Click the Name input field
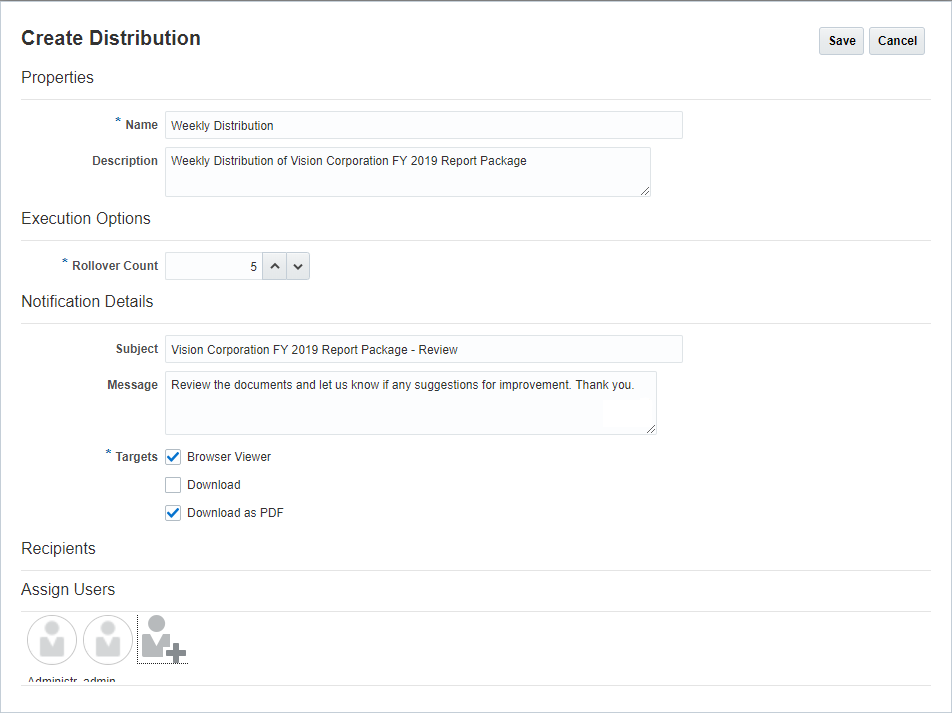Image resolution: width=952 pixels, height=713 pixels. pos(423,125)
